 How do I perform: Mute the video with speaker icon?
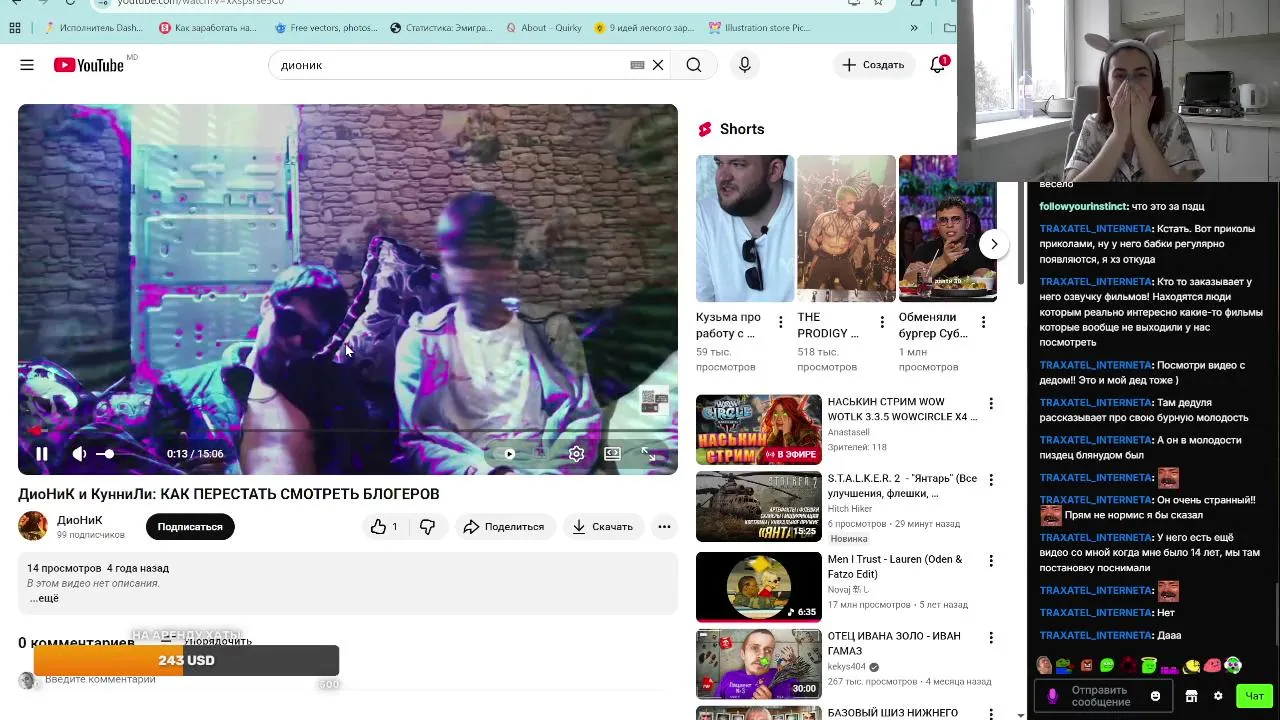pyautogui.click(x=79, y=454)
